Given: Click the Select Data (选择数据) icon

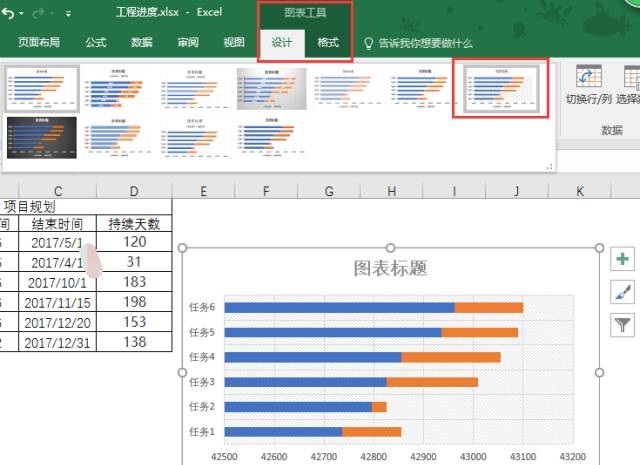Looking at the screenshot, I should (x=629, y=78).
